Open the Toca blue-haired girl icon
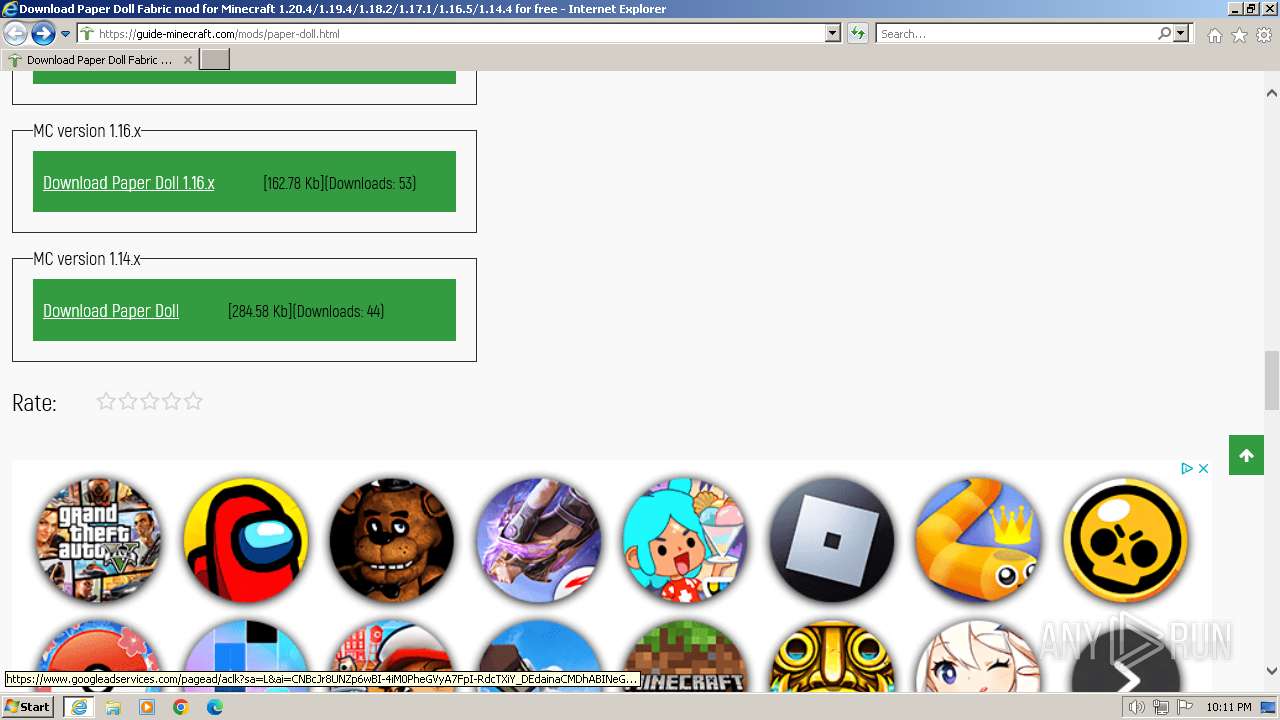The image size is (1280, 720). point(685,540)
